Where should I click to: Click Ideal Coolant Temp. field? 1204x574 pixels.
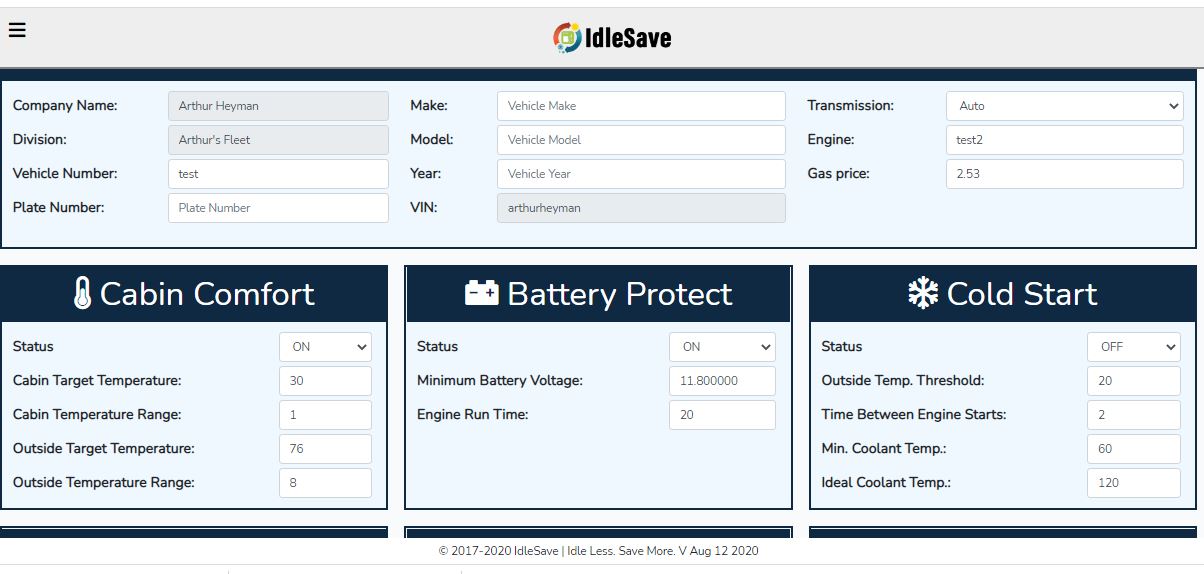click(1133, 483)
